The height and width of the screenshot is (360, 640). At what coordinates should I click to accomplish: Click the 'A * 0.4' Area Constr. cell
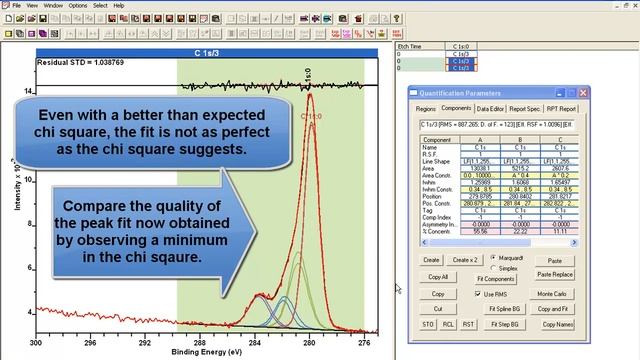520,176
